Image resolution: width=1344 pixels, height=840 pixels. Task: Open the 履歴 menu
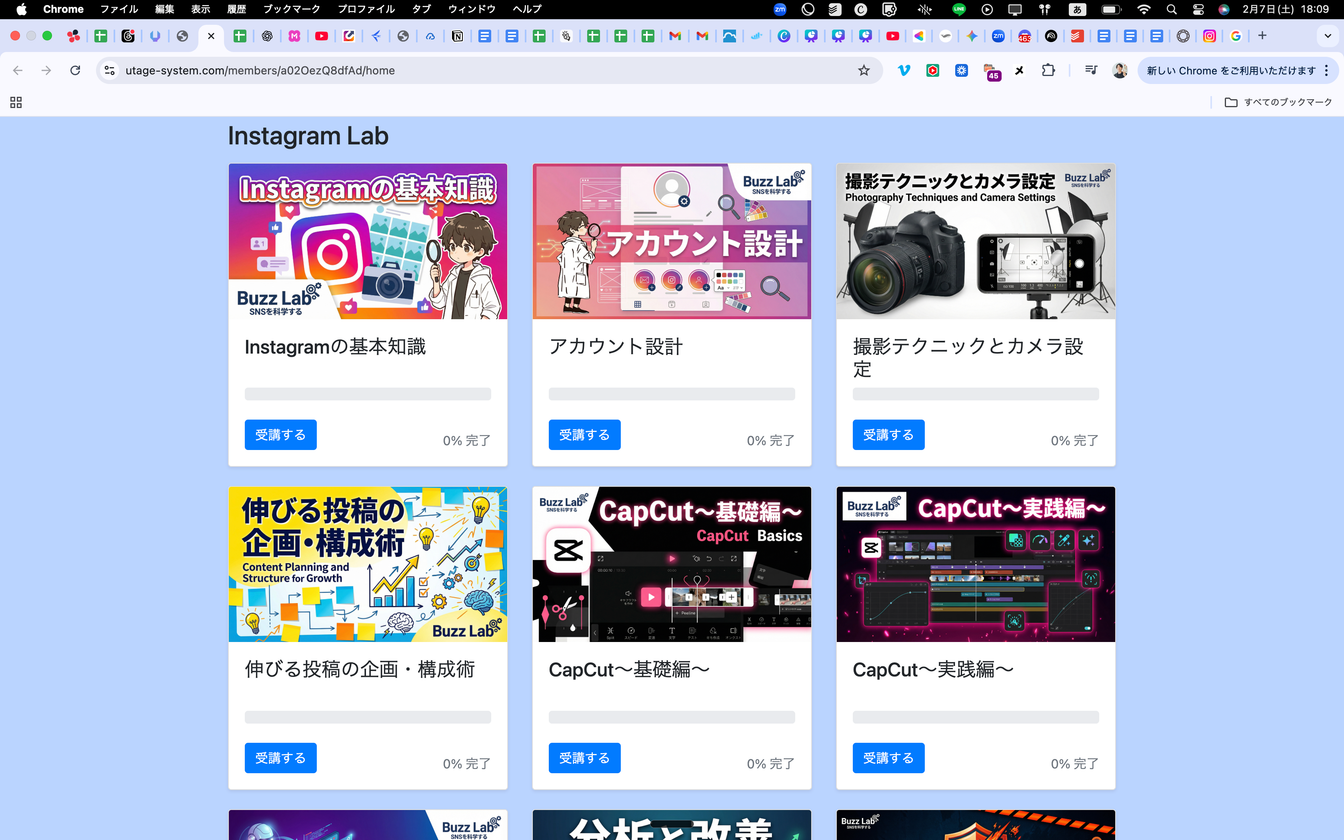pyautogui.click(x=236, y=9)
